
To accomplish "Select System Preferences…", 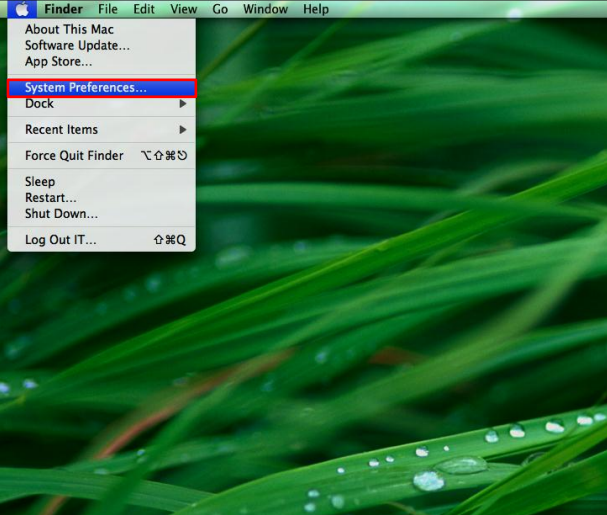I will coord(101,88).
